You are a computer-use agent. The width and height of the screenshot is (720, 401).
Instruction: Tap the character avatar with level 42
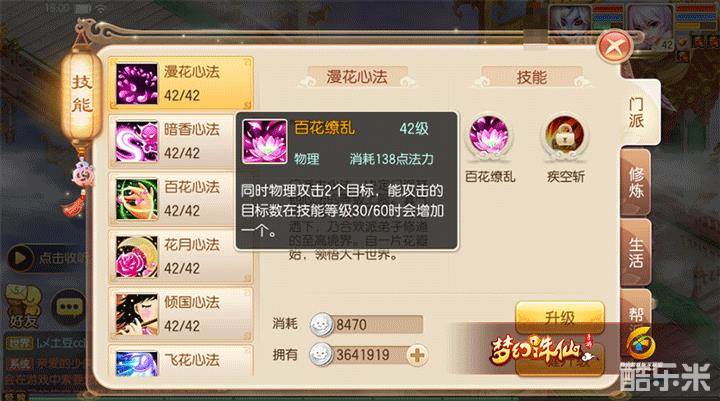click(650, 27)
